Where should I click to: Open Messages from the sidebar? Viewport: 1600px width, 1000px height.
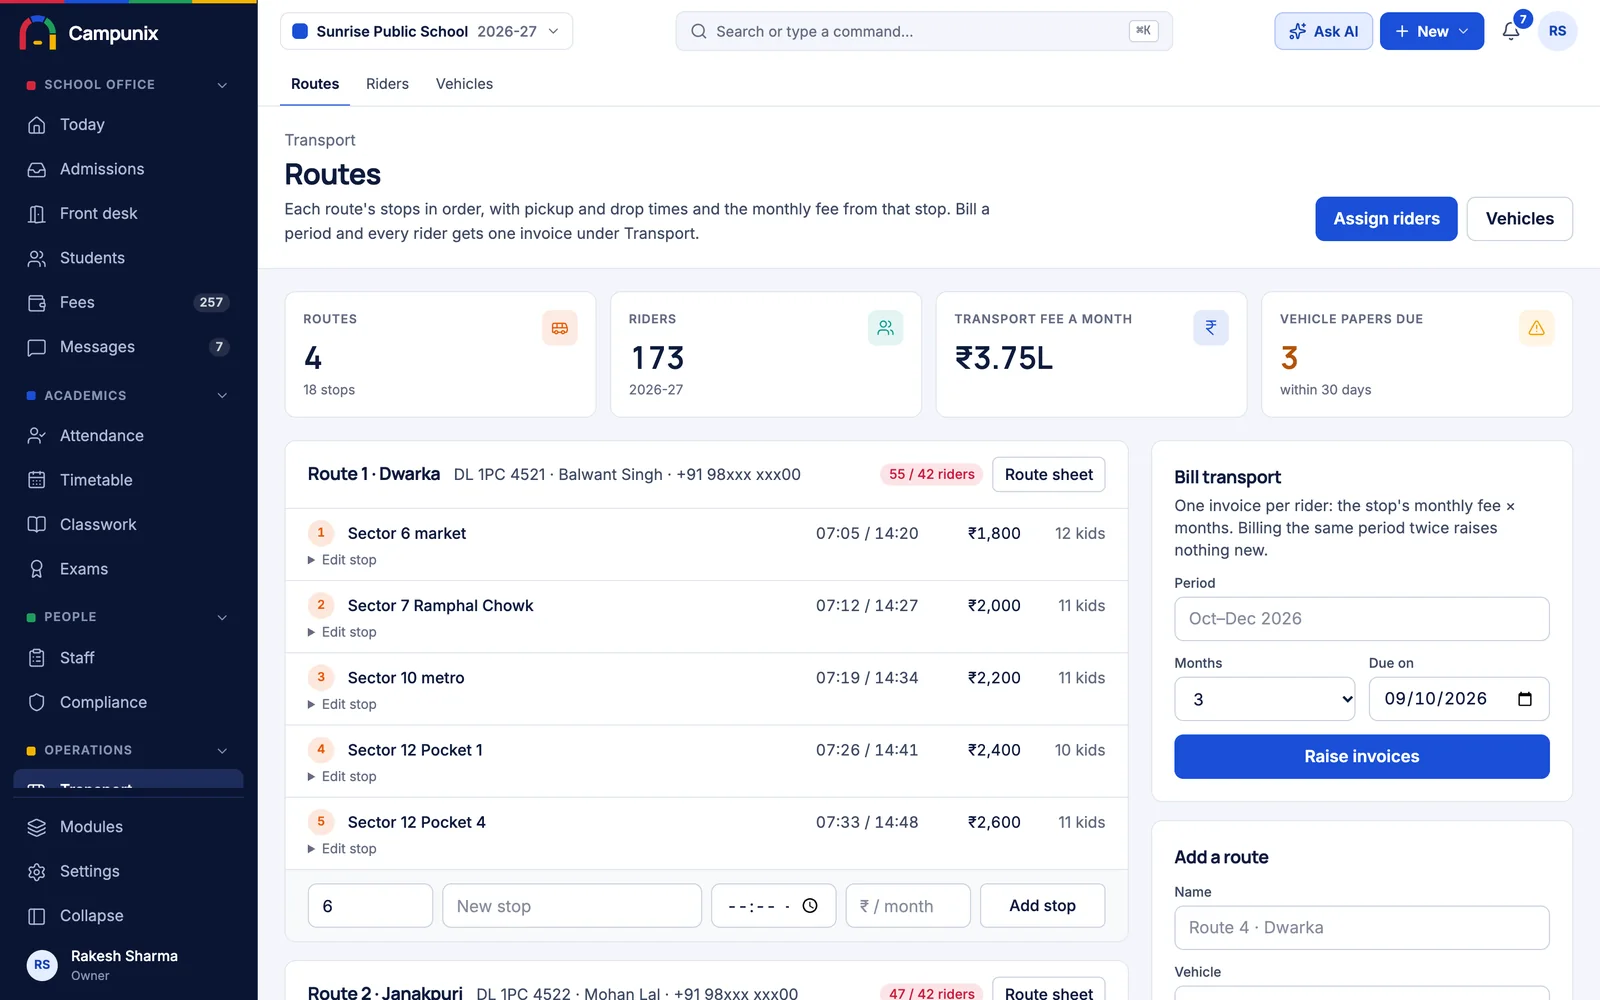[x=128, y=347]
